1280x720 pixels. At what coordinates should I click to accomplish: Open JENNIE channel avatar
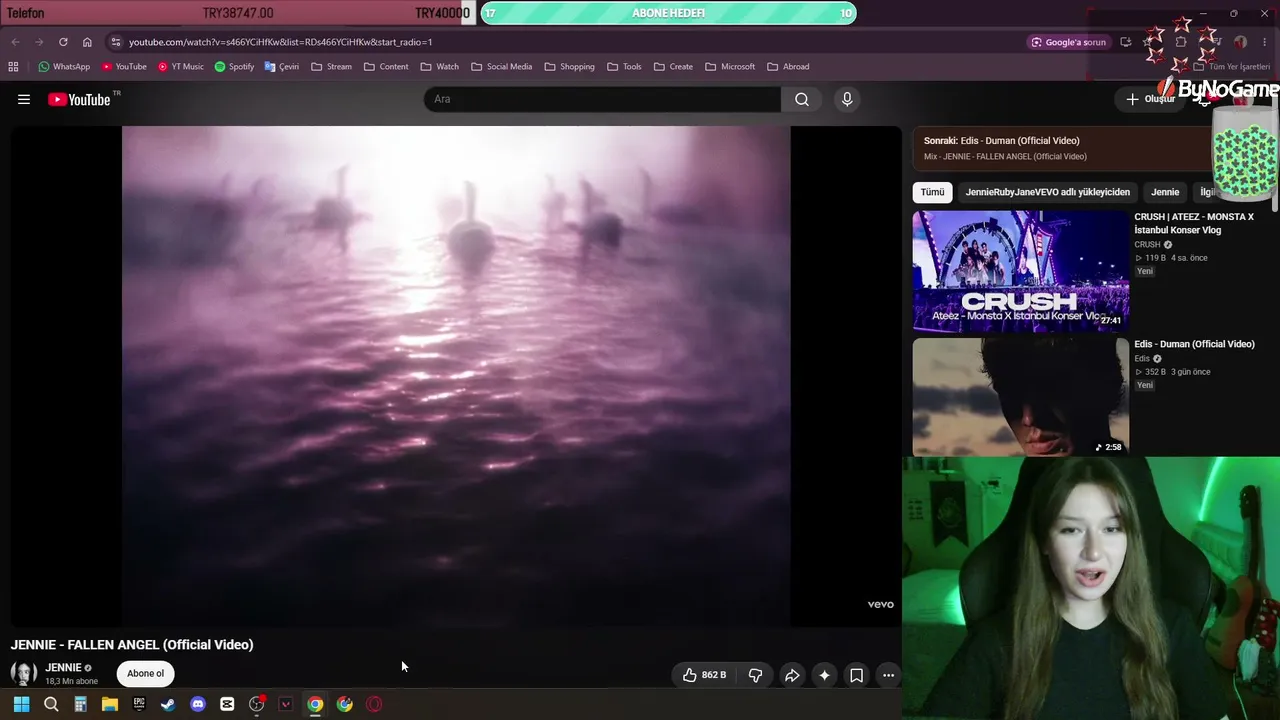coord(24,674)
